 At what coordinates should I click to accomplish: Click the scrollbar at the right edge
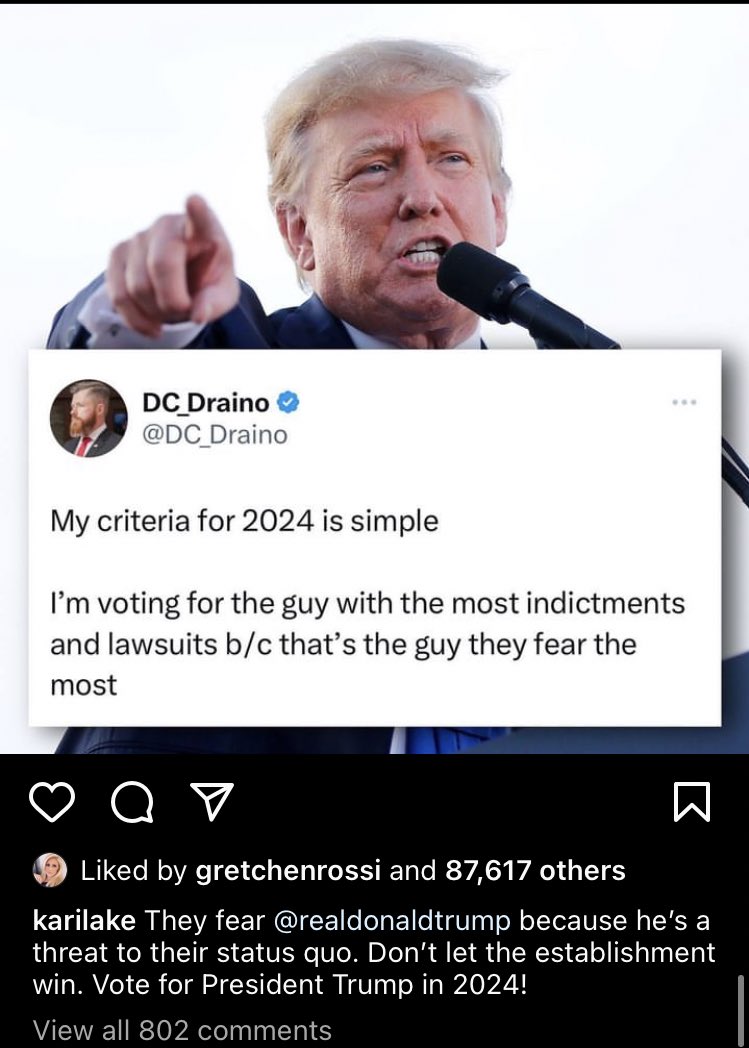(x=740, y=1011)
